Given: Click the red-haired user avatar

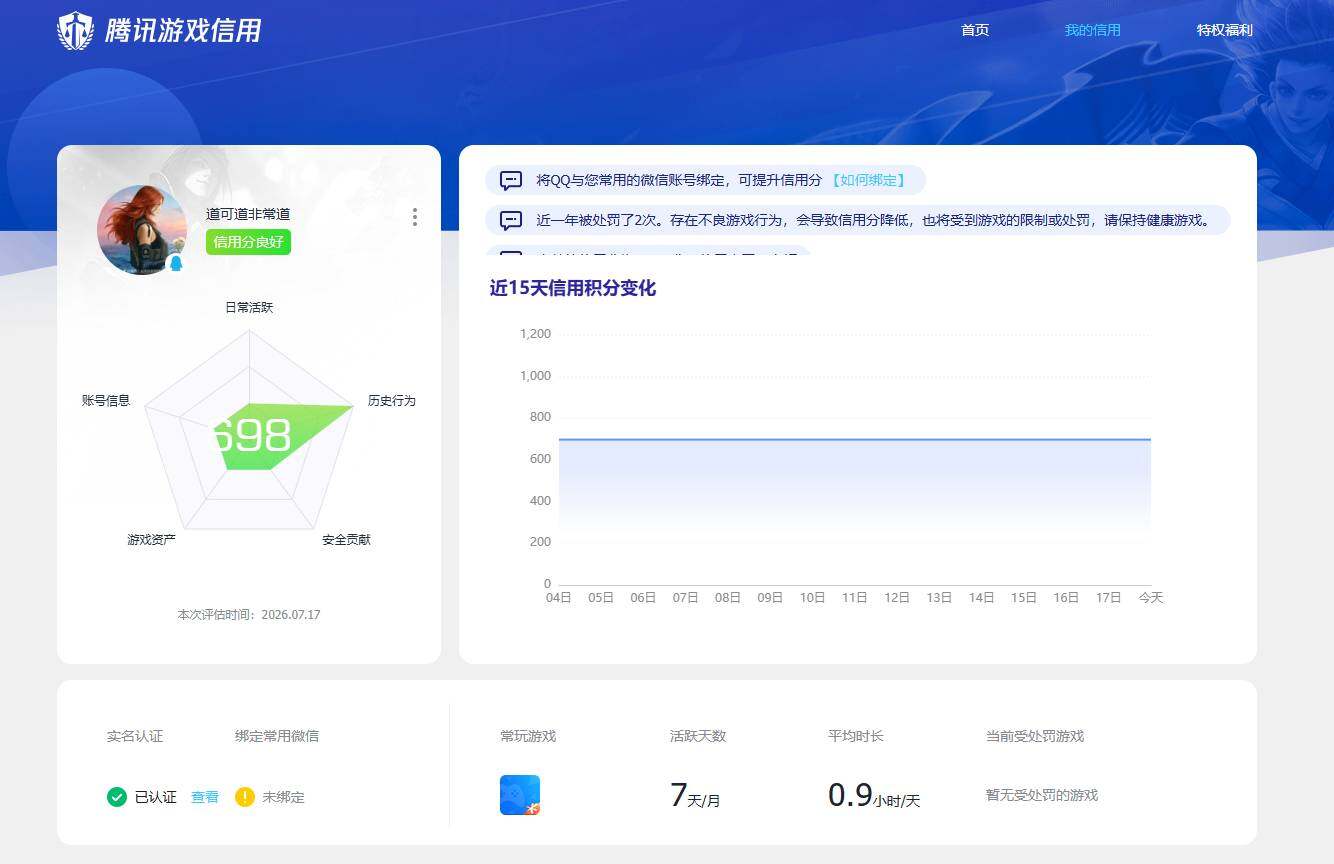Looking at the screenshot, I should coord(142,230).
